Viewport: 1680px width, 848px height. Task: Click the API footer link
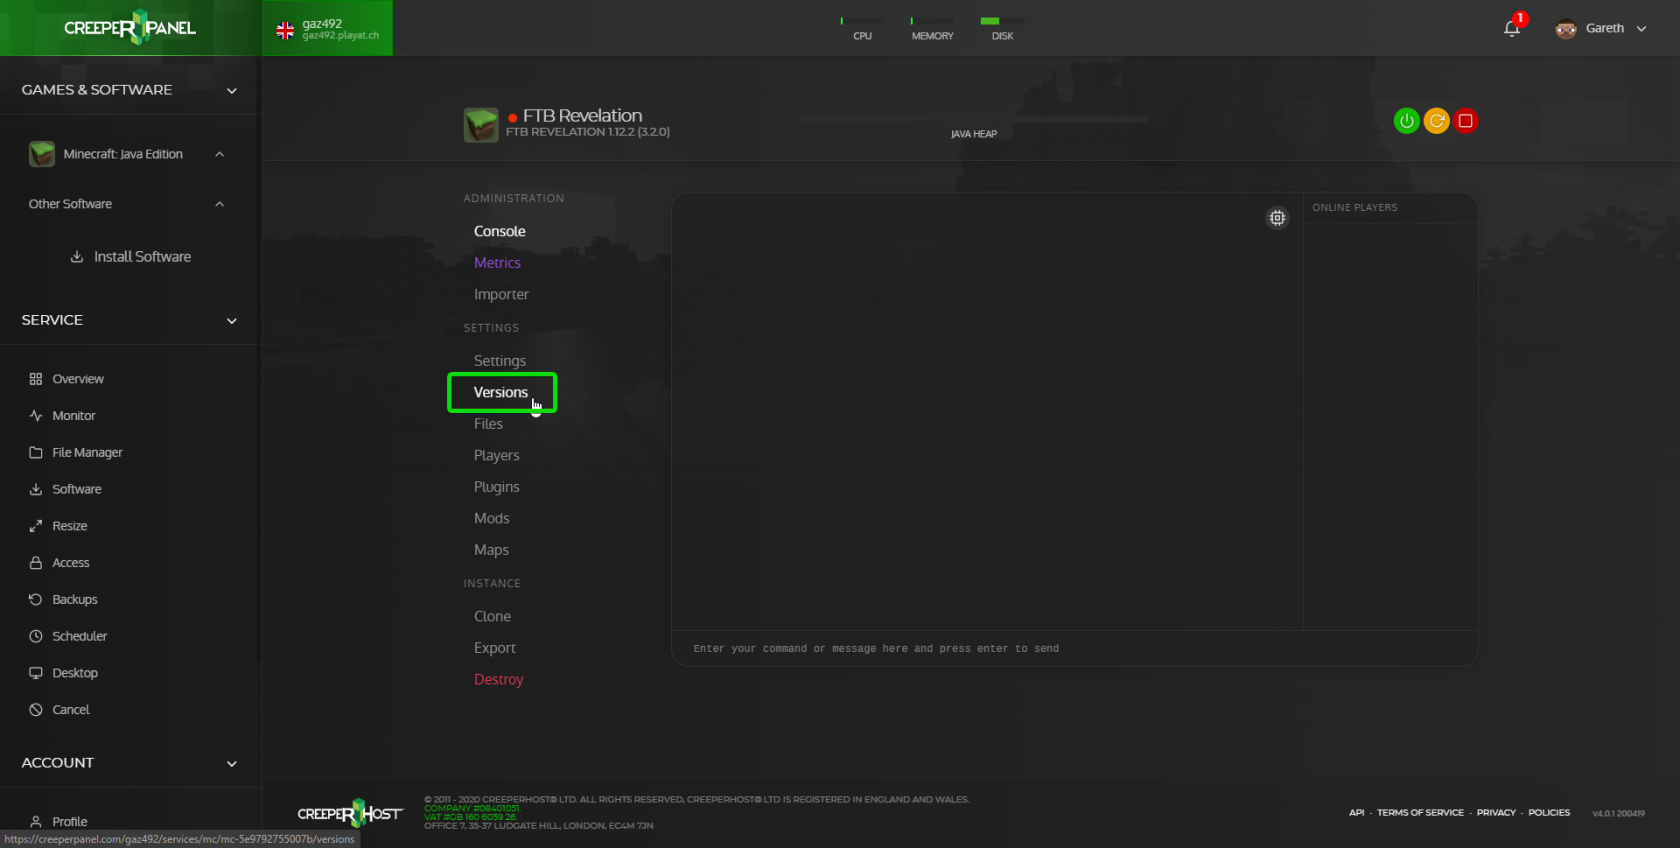[1356, 813]
